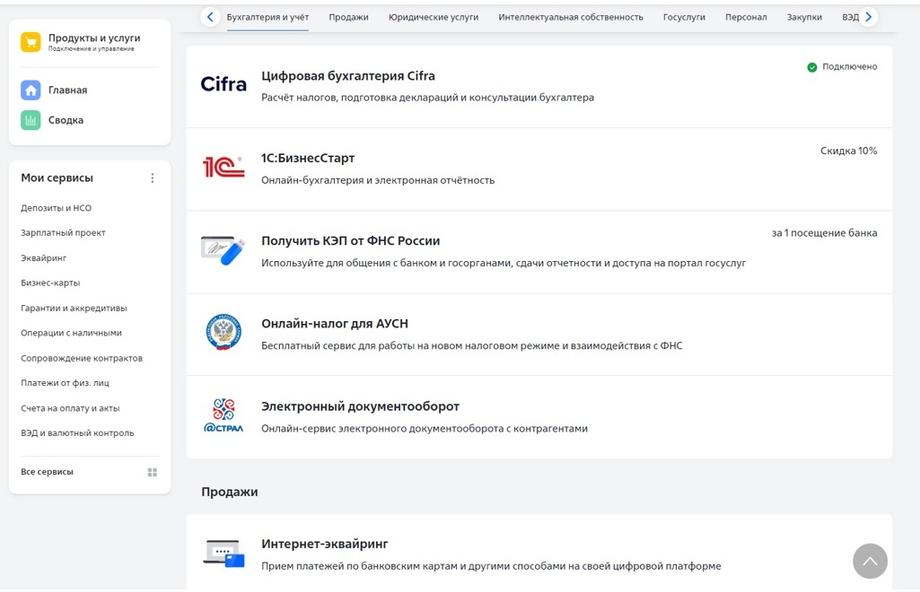Click the Астрал electronic document flow logo
This screenshot has height=592, width=920.
[x=223, y=415]
